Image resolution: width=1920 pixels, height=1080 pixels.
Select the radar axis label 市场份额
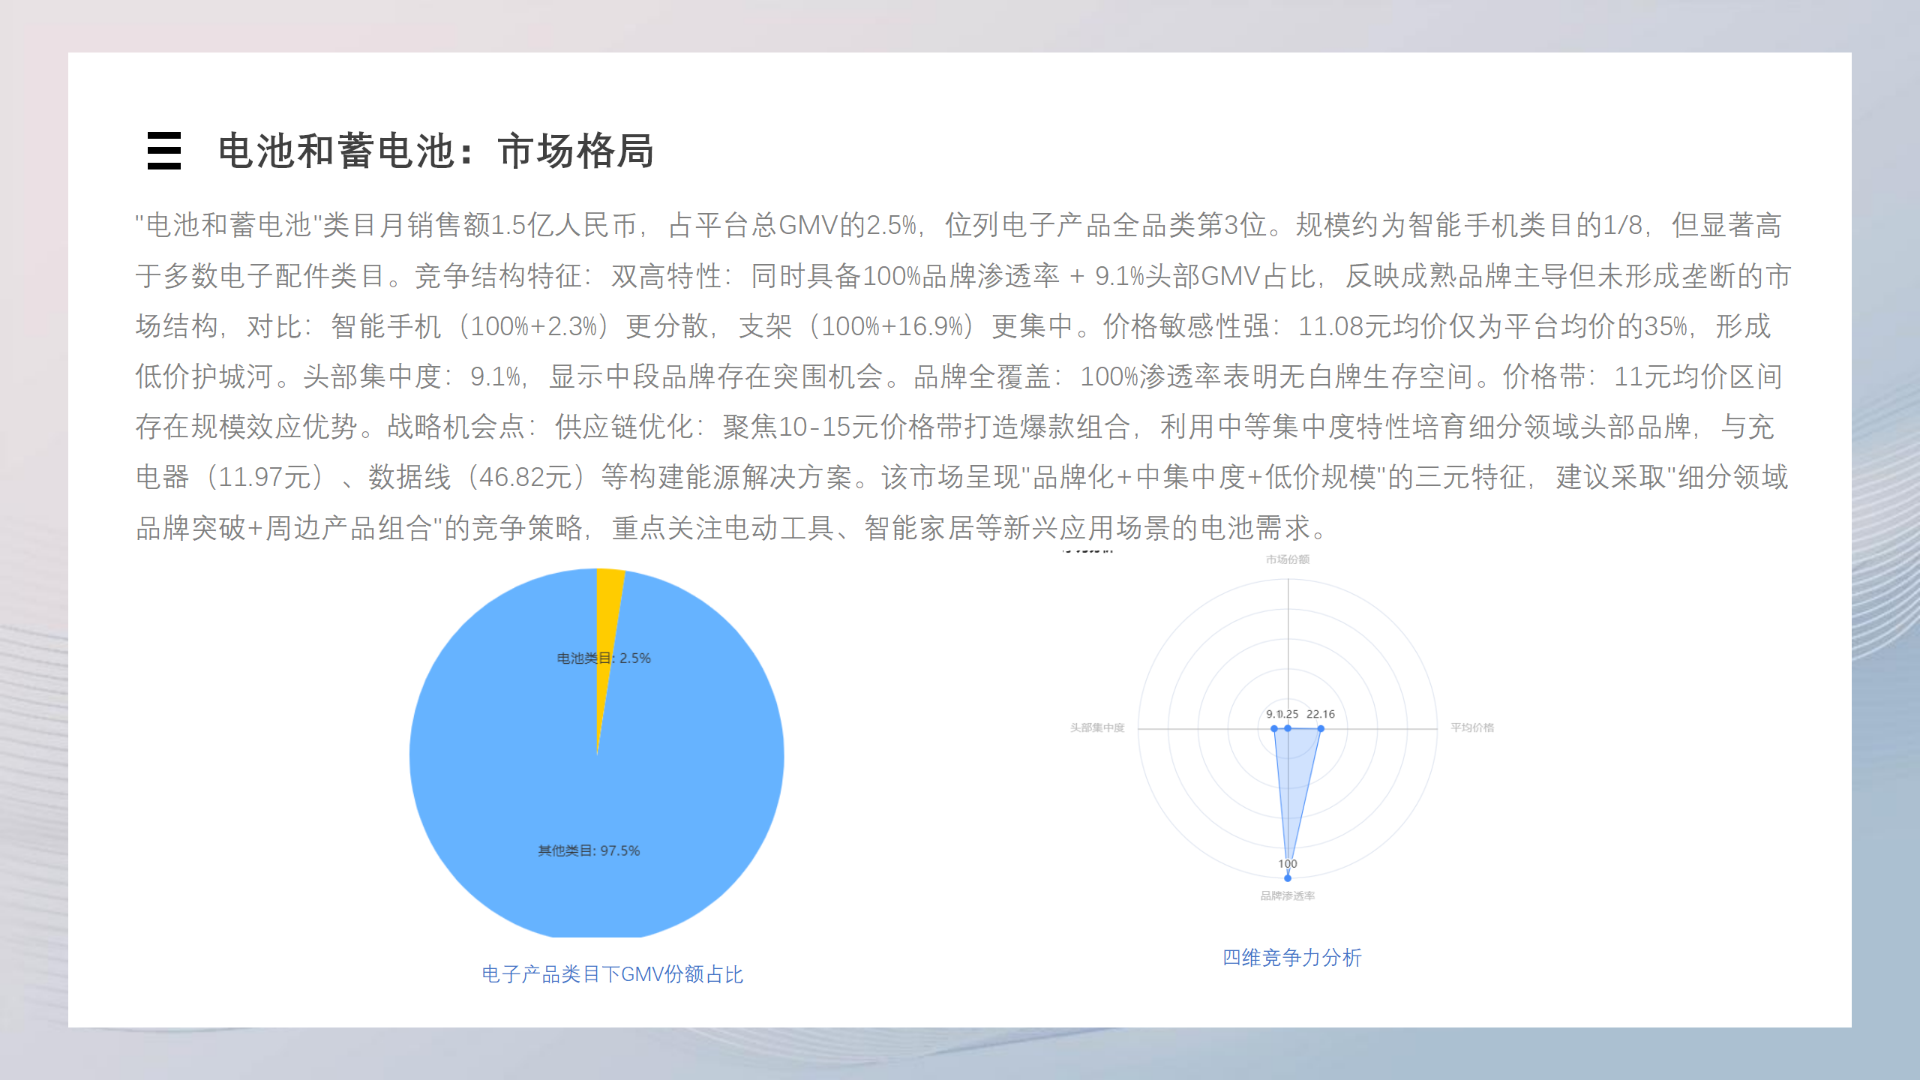tap(1288, 560)
